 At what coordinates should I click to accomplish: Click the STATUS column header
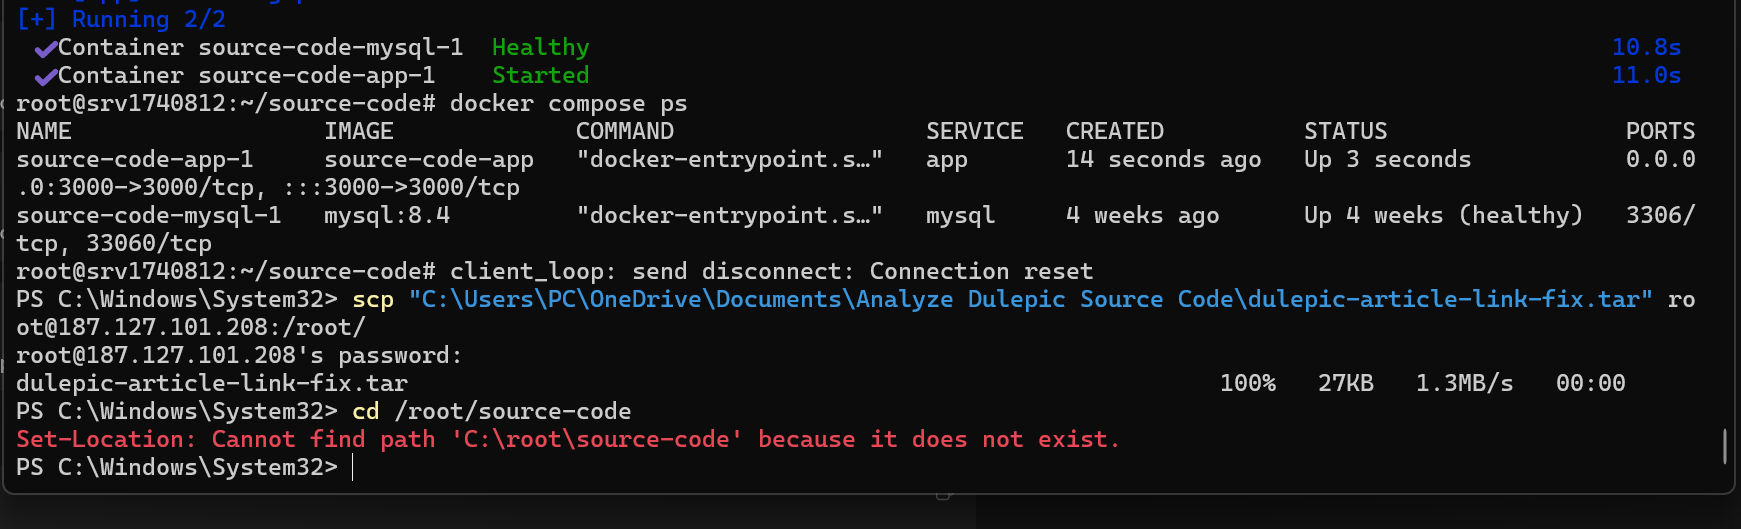(x=1346, y=132)
